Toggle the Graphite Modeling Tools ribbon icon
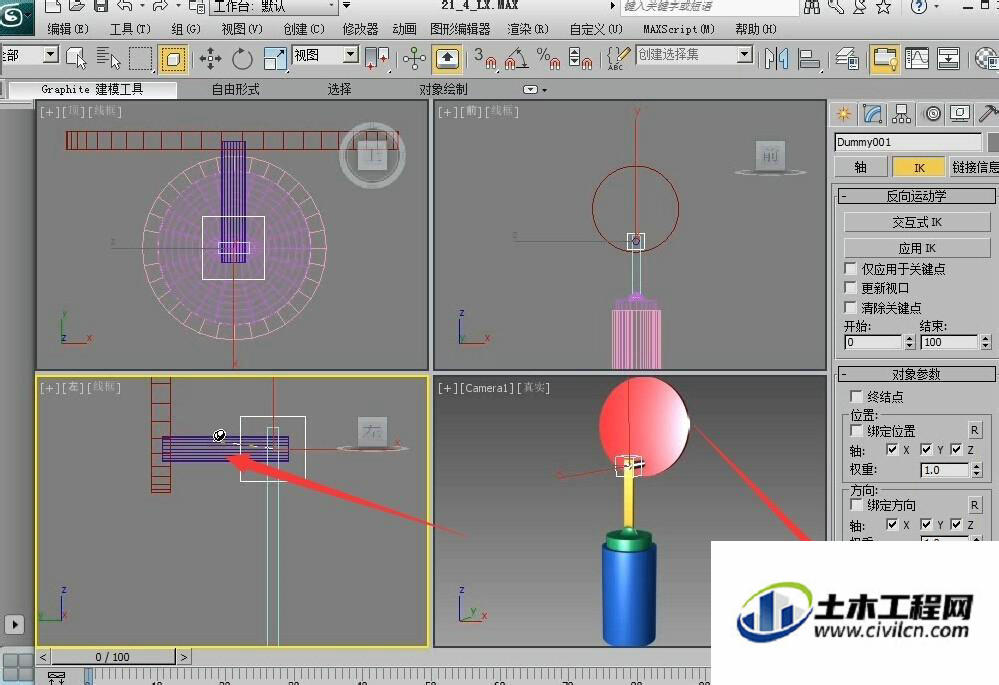The height and width of the screenshot is (685, 999). (885, 59)
